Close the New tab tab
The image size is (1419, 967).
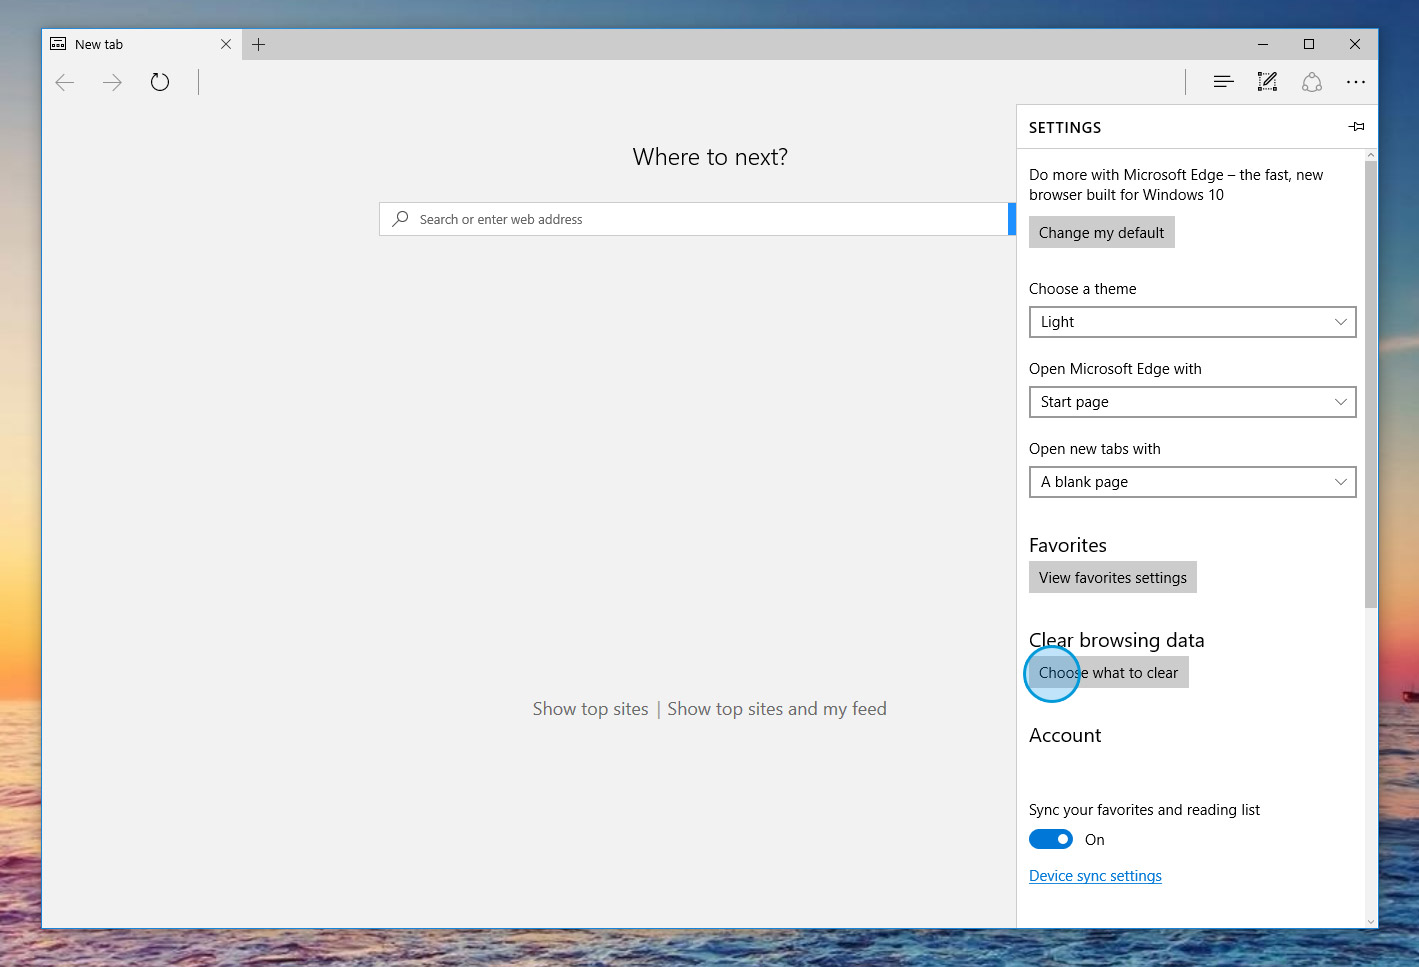pos(225,44)
